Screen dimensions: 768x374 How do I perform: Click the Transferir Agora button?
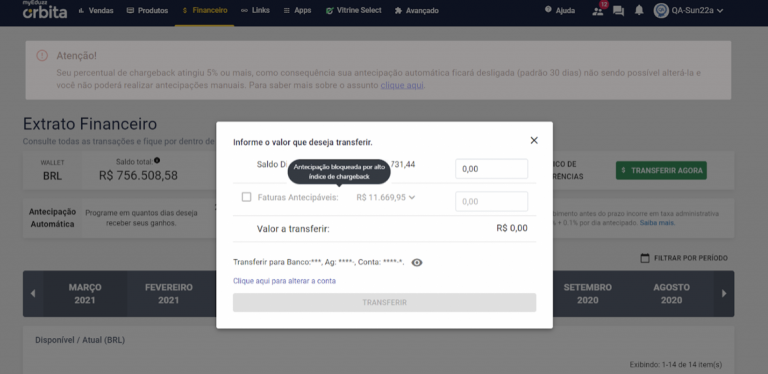coord(661,170)
